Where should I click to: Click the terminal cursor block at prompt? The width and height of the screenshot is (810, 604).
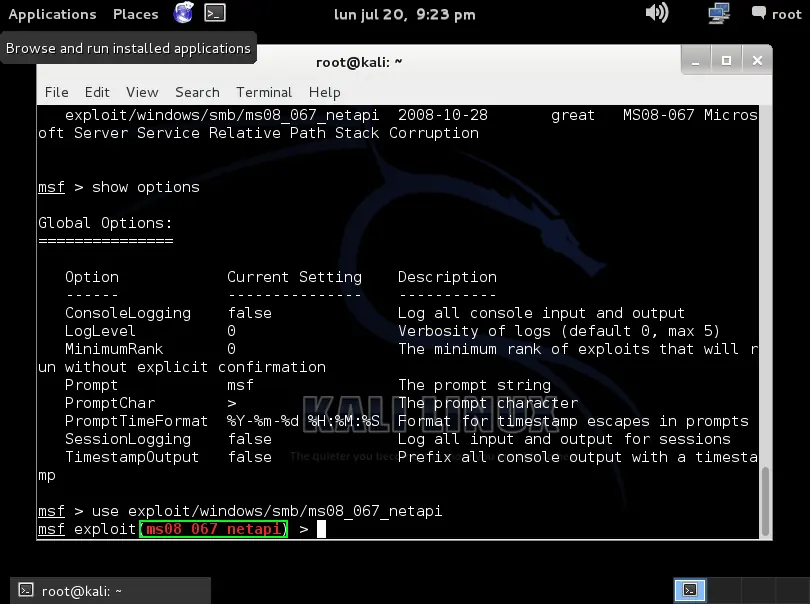click(321, 529)
